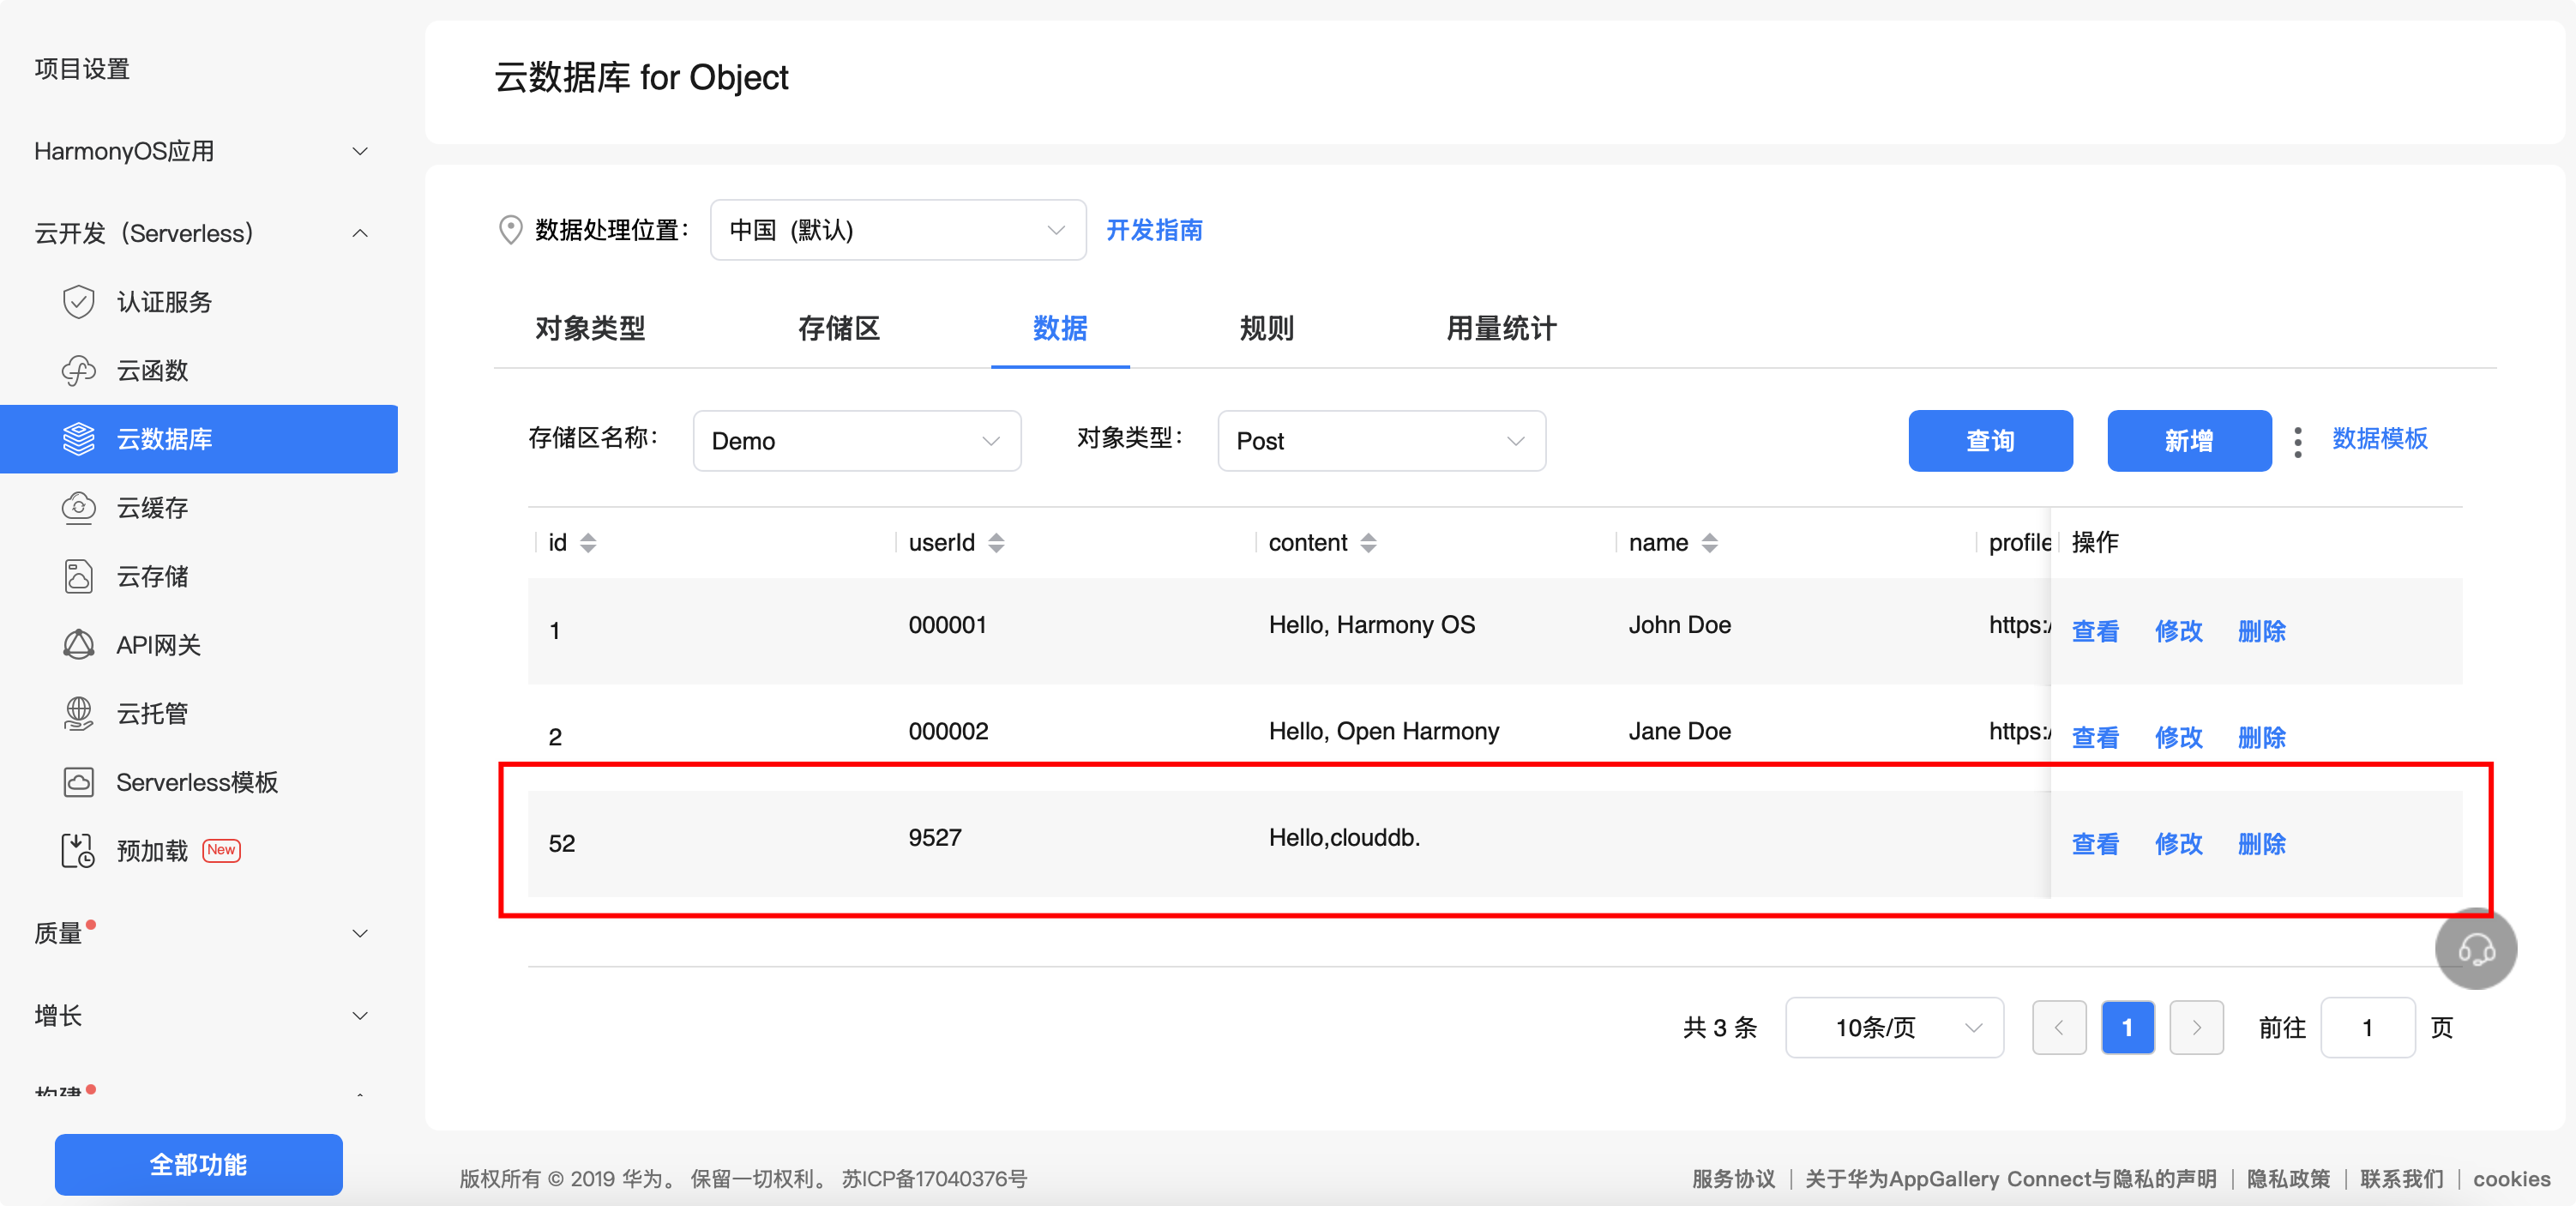This screenshot has width=2576, height=1206.
Task: Click the 'John Doe' name cell
Action: click(1680, 625)
